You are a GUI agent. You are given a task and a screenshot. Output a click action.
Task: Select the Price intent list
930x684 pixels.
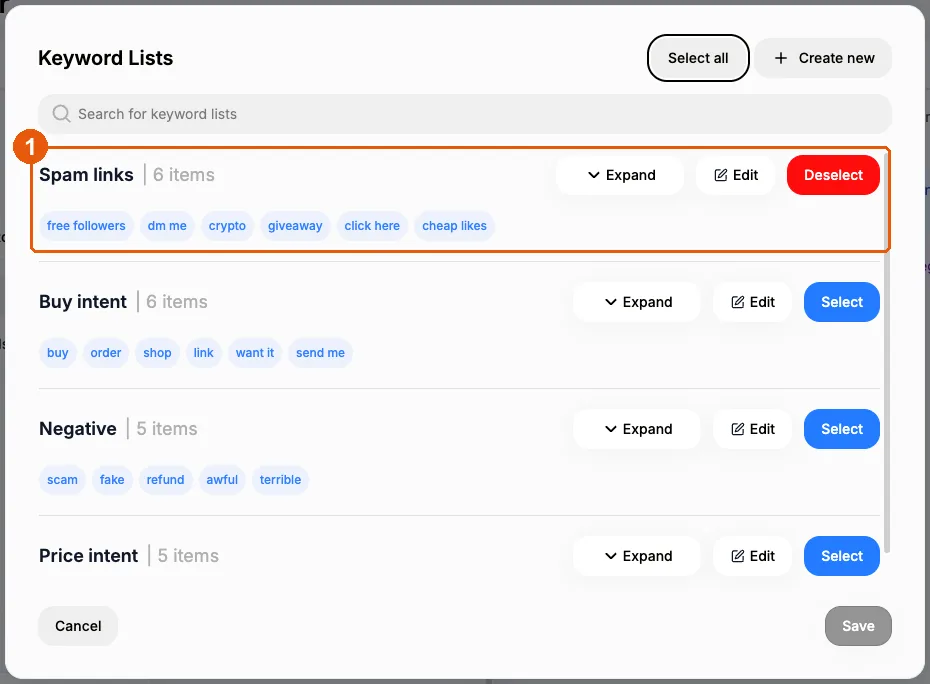pyautogui.click(x=842, y=556)
